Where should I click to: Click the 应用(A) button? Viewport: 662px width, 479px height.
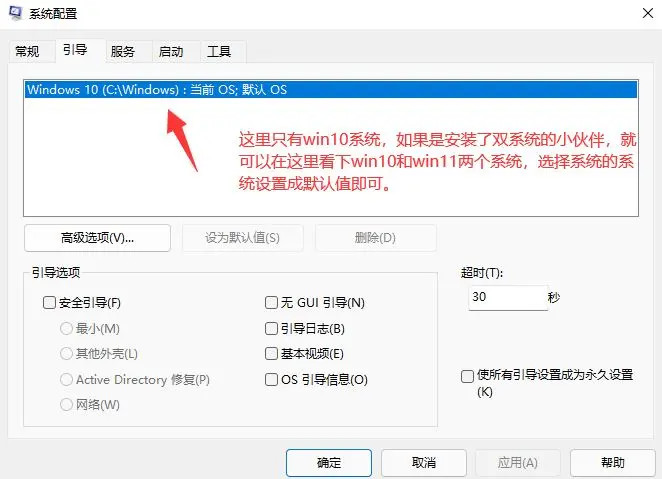pos(518,463)
